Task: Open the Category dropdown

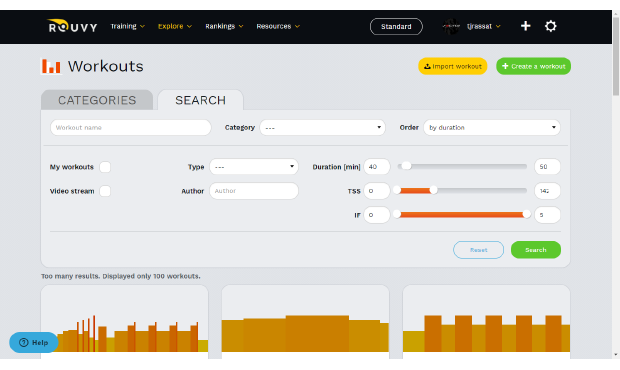Action: click(x=322, y=128)
